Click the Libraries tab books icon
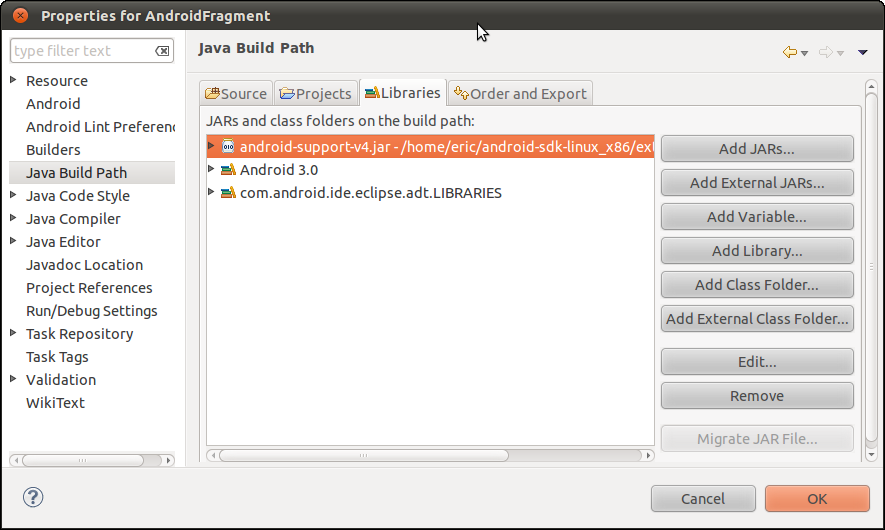 click(372, 93)
